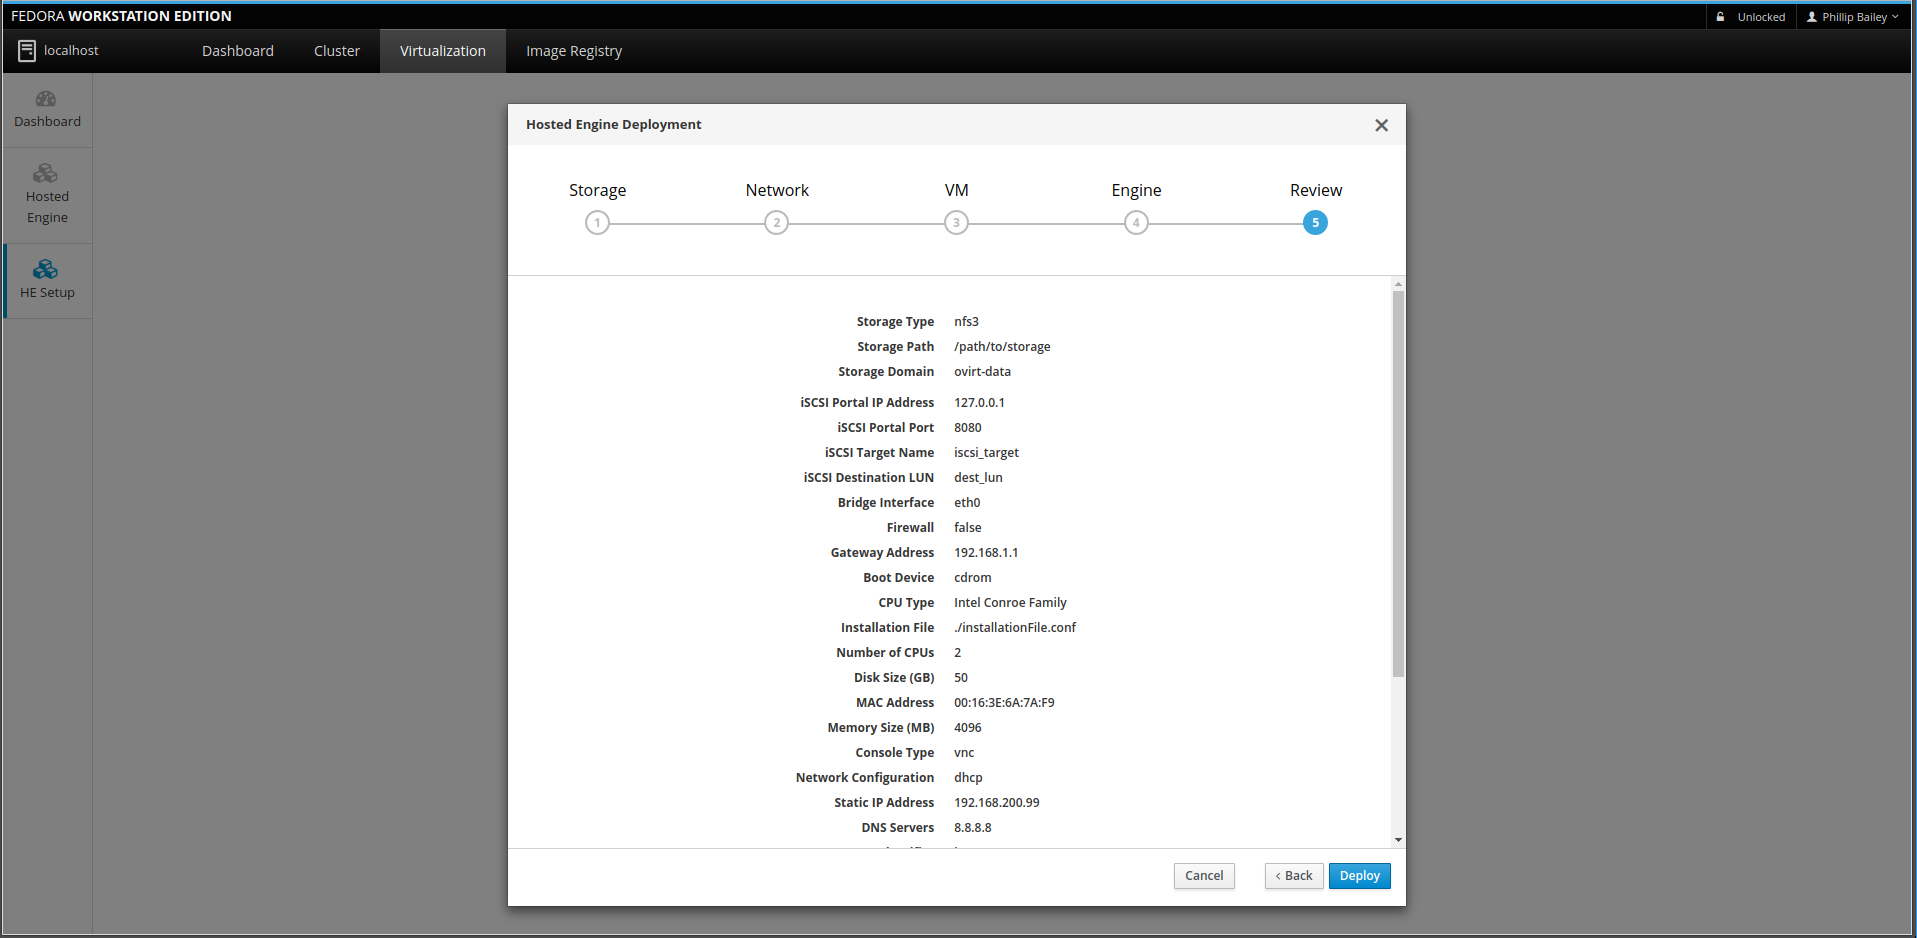This screenshot has height=938, width=1917.
Task: Click the Unlocked padlock icon
Action: [x=1721, y=17]
